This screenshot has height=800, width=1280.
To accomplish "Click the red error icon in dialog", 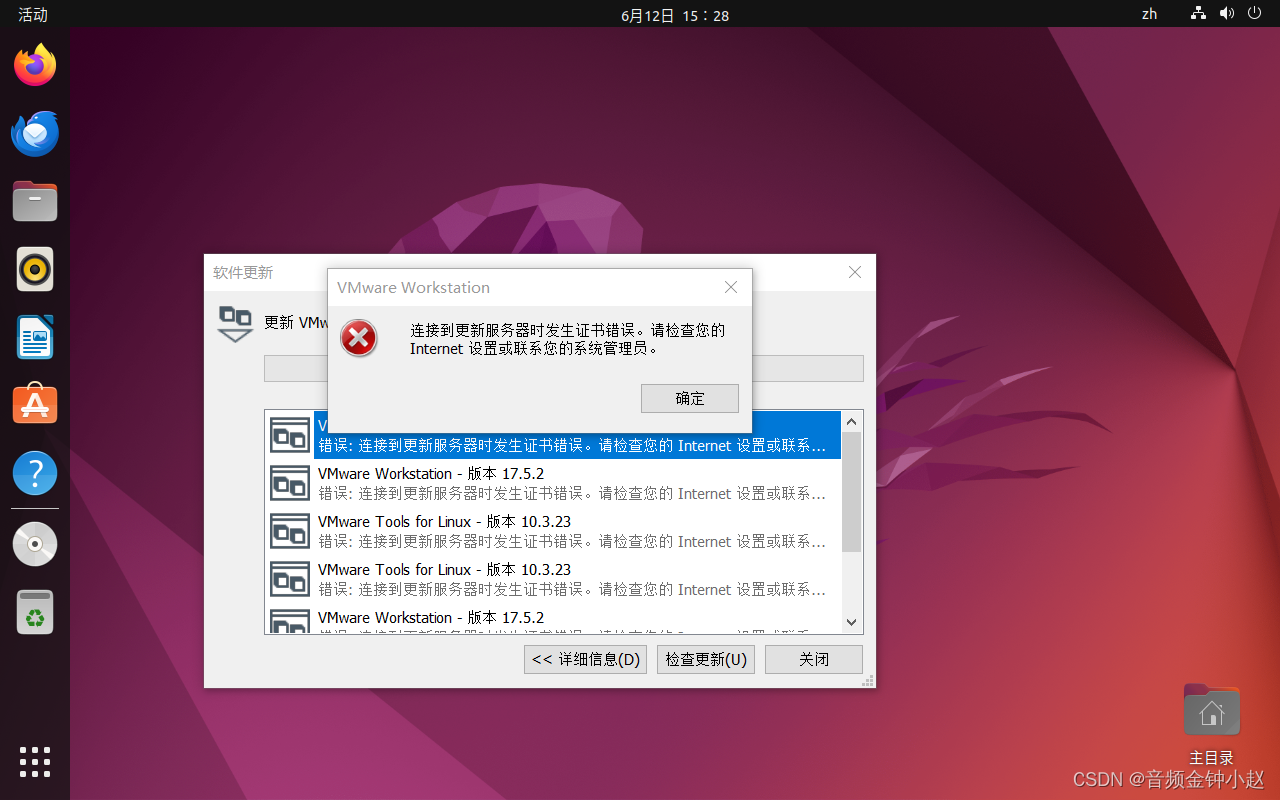I will pyautogui.click(x=359, y=338).
